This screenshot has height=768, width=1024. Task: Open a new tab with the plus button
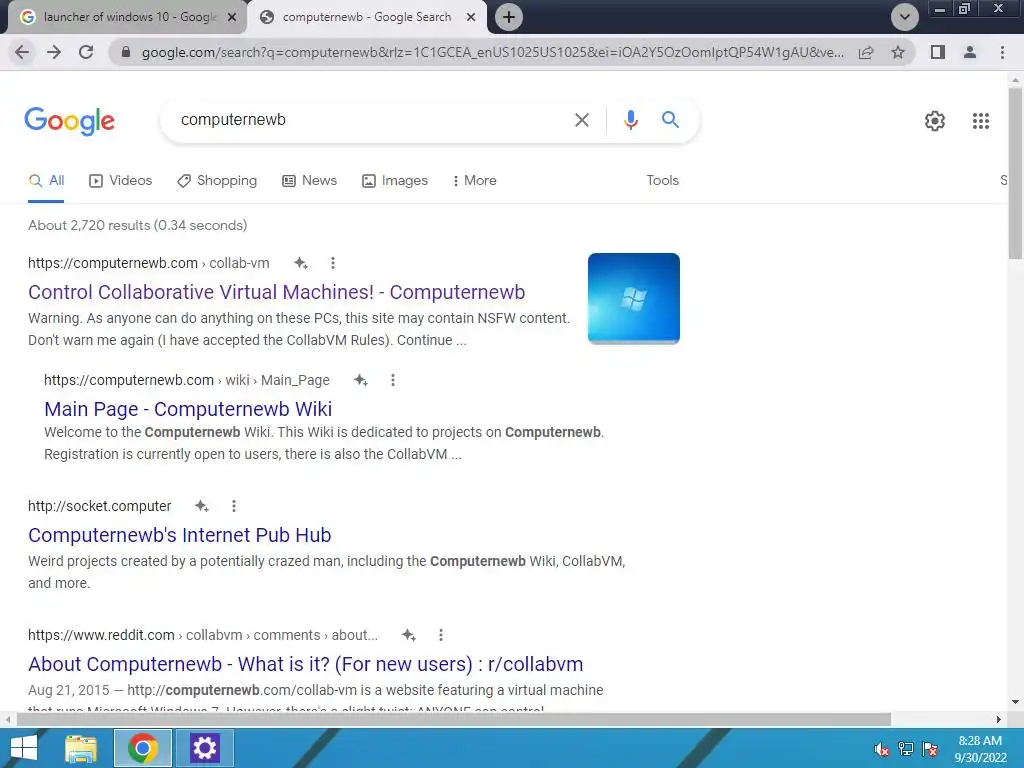pyautogui.click(x=509, y=17)
